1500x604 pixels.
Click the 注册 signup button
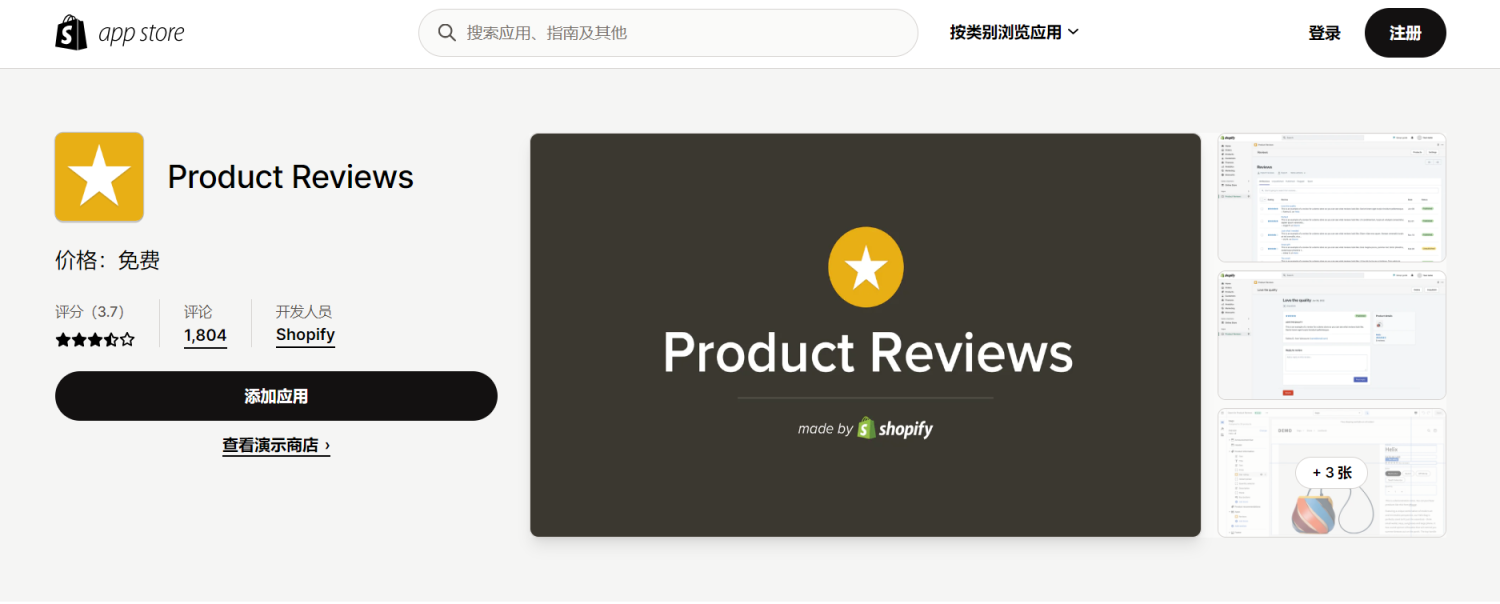[x=1404, y=32]
